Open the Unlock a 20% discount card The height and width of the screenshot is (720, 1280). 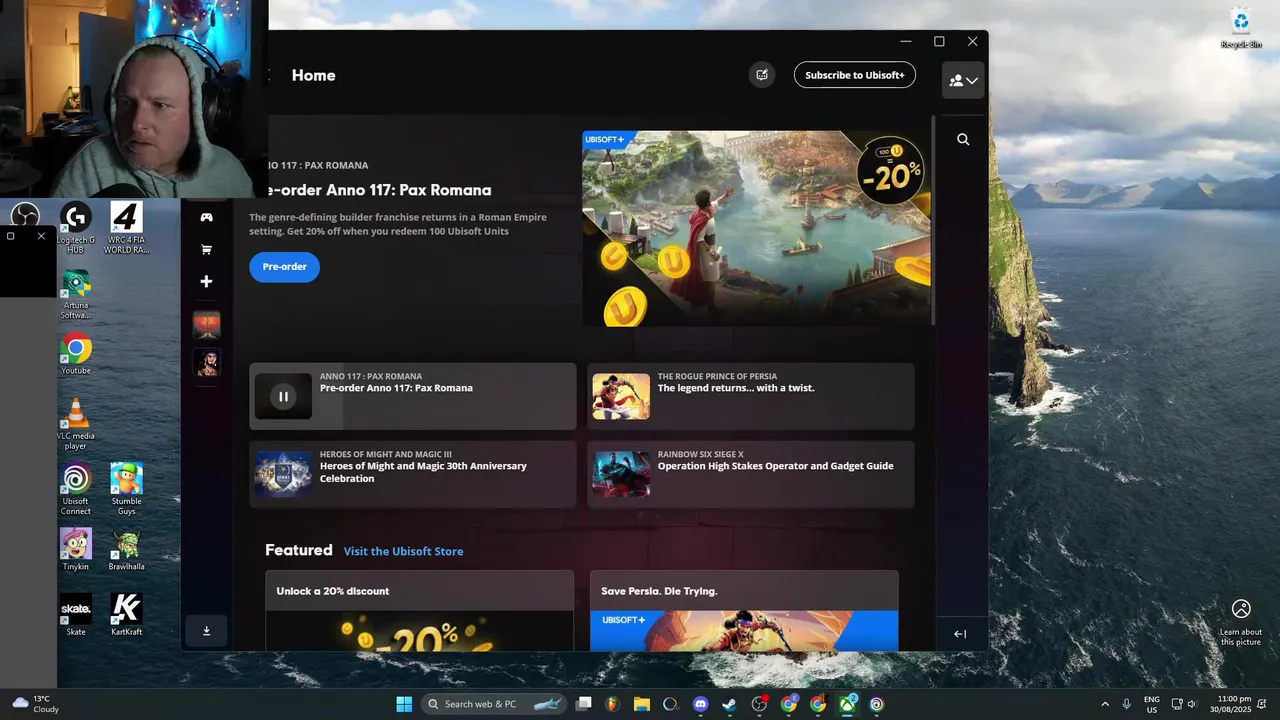click(x=419, y=611)
